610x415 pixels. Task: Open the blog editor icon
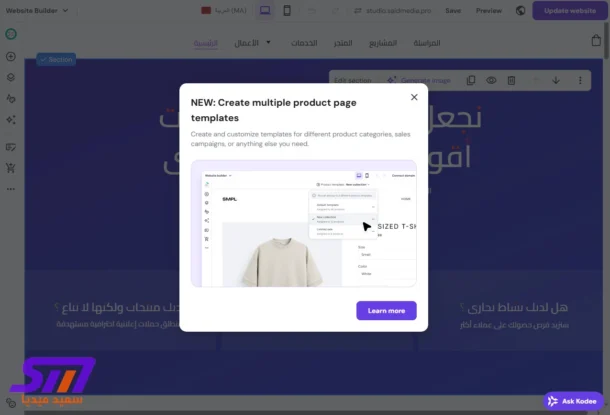click(x=11, y=146)
